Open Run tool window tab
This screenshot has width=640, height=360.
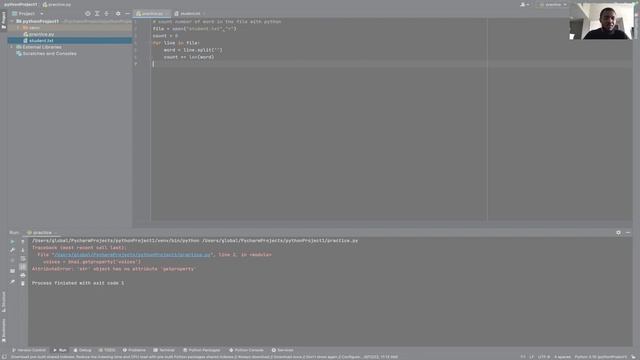[x=60, y=350]
